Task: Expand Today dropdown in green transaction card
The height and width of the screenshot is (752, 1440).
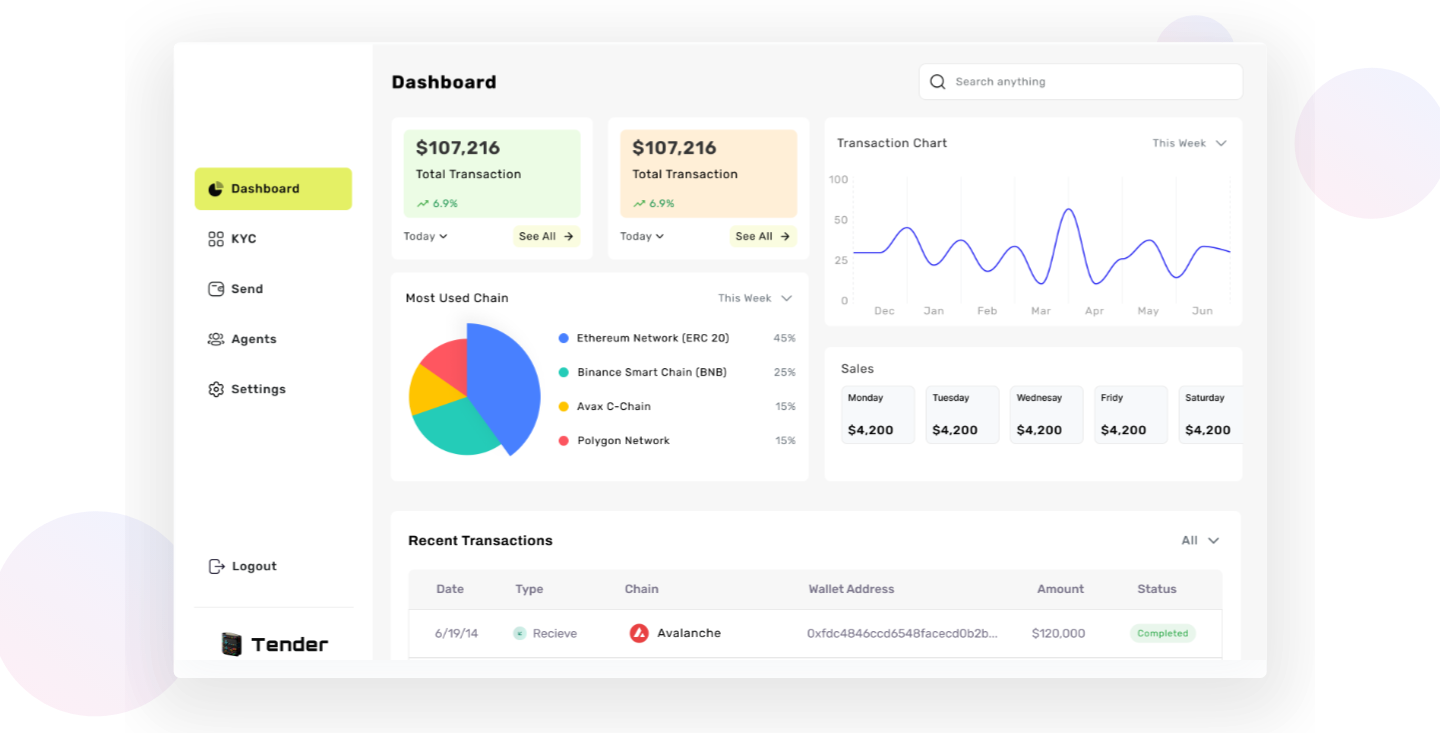Action: (425, 236)
